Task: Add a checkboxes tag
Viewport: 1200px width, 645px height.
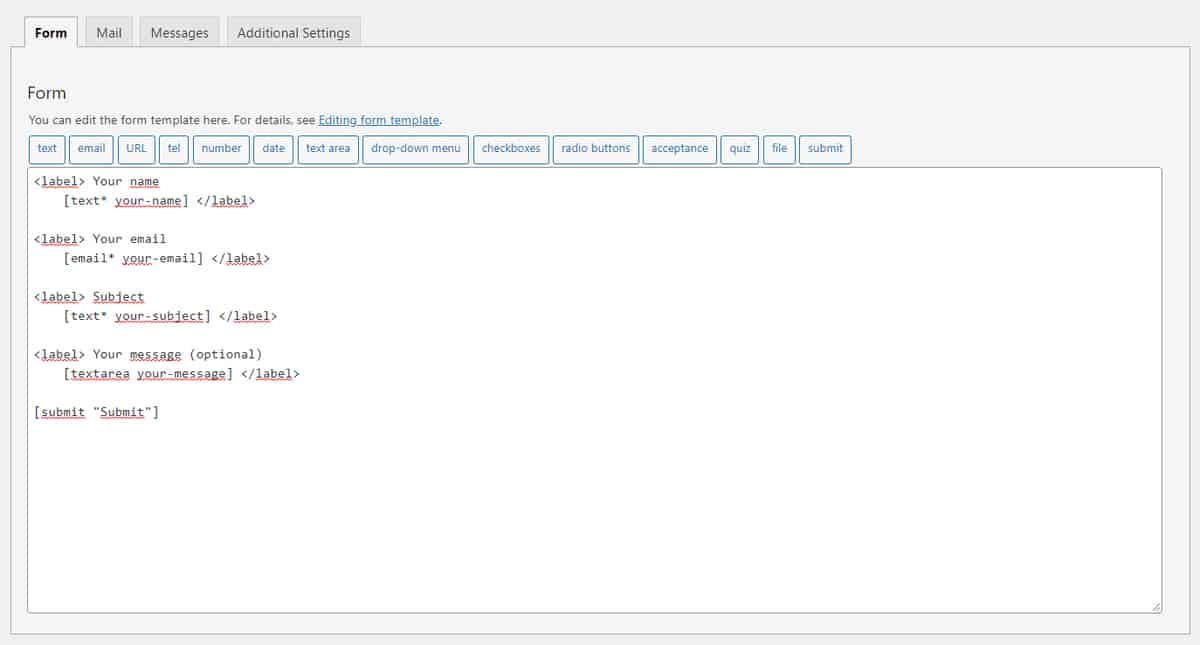Action: (511, 149)
